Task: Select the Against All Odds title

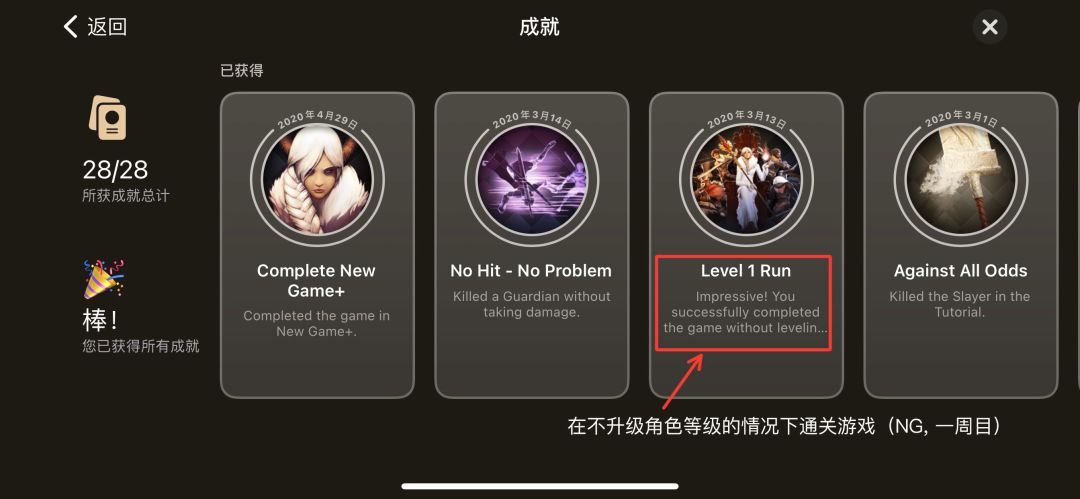Action: point(960,271)
